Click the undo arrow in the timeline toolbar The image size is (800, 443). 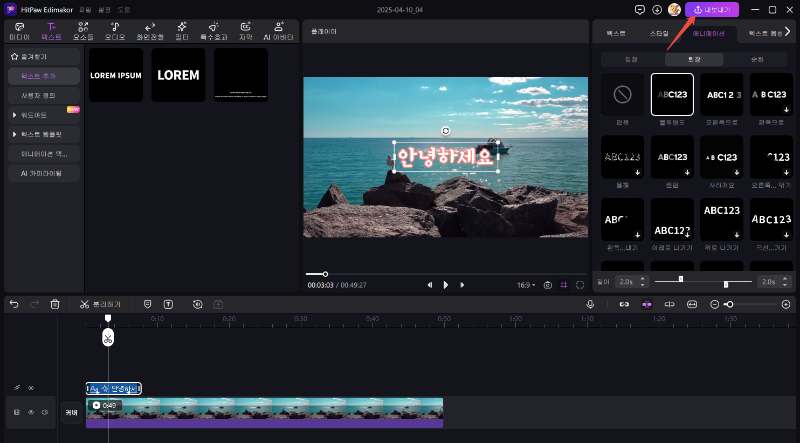click(14, 304)
